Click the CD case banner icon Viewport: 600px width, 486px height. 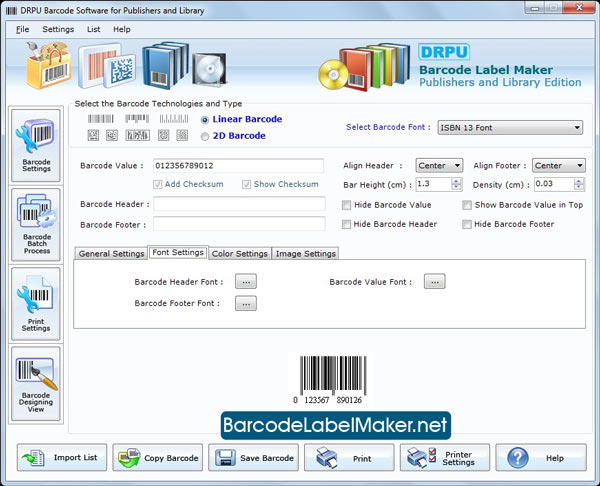click(x=209, y=69)
